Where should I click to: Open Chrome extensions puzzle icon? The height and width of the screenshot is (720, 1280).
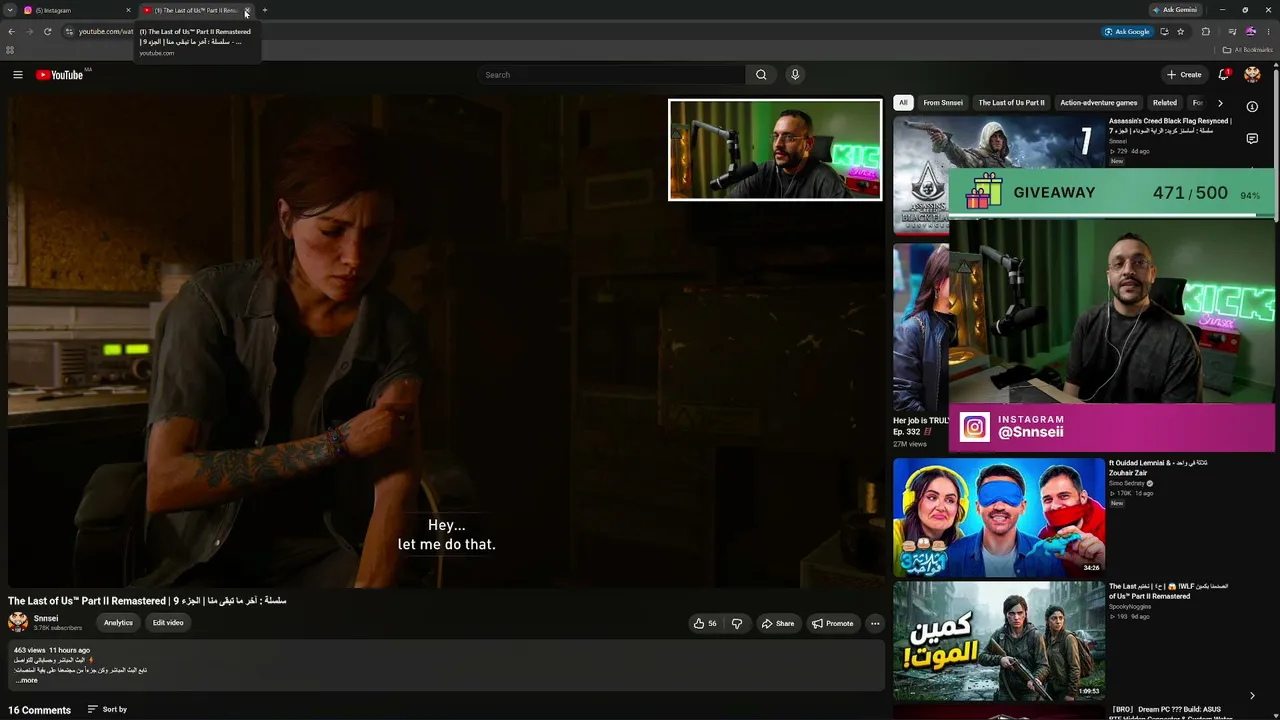point(1206,31)
